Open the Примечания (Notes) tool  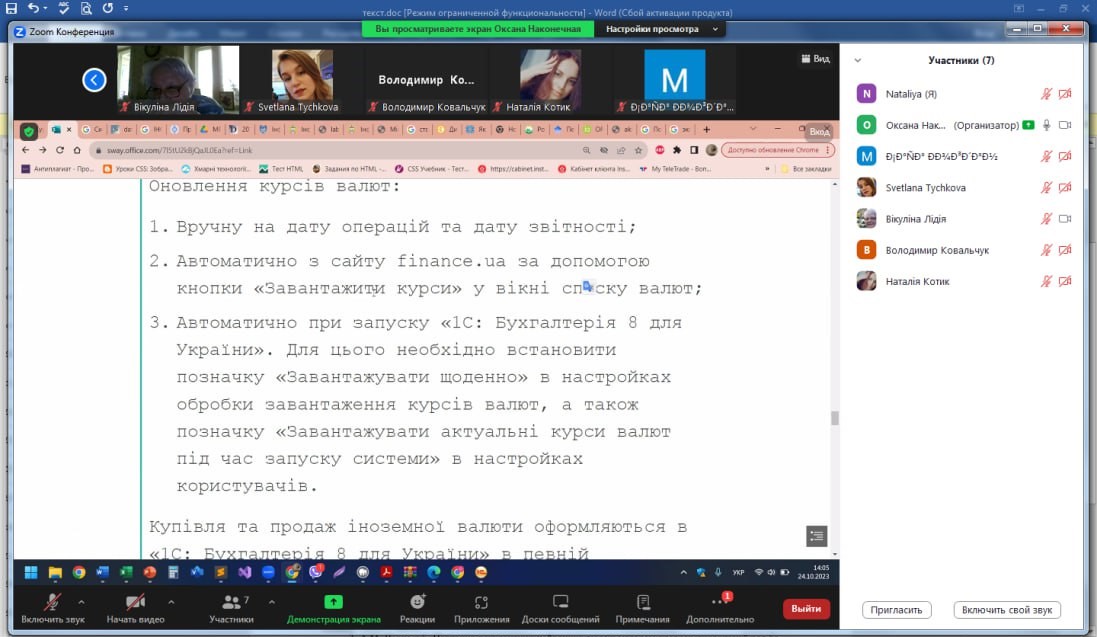click(x=643, y=607)
